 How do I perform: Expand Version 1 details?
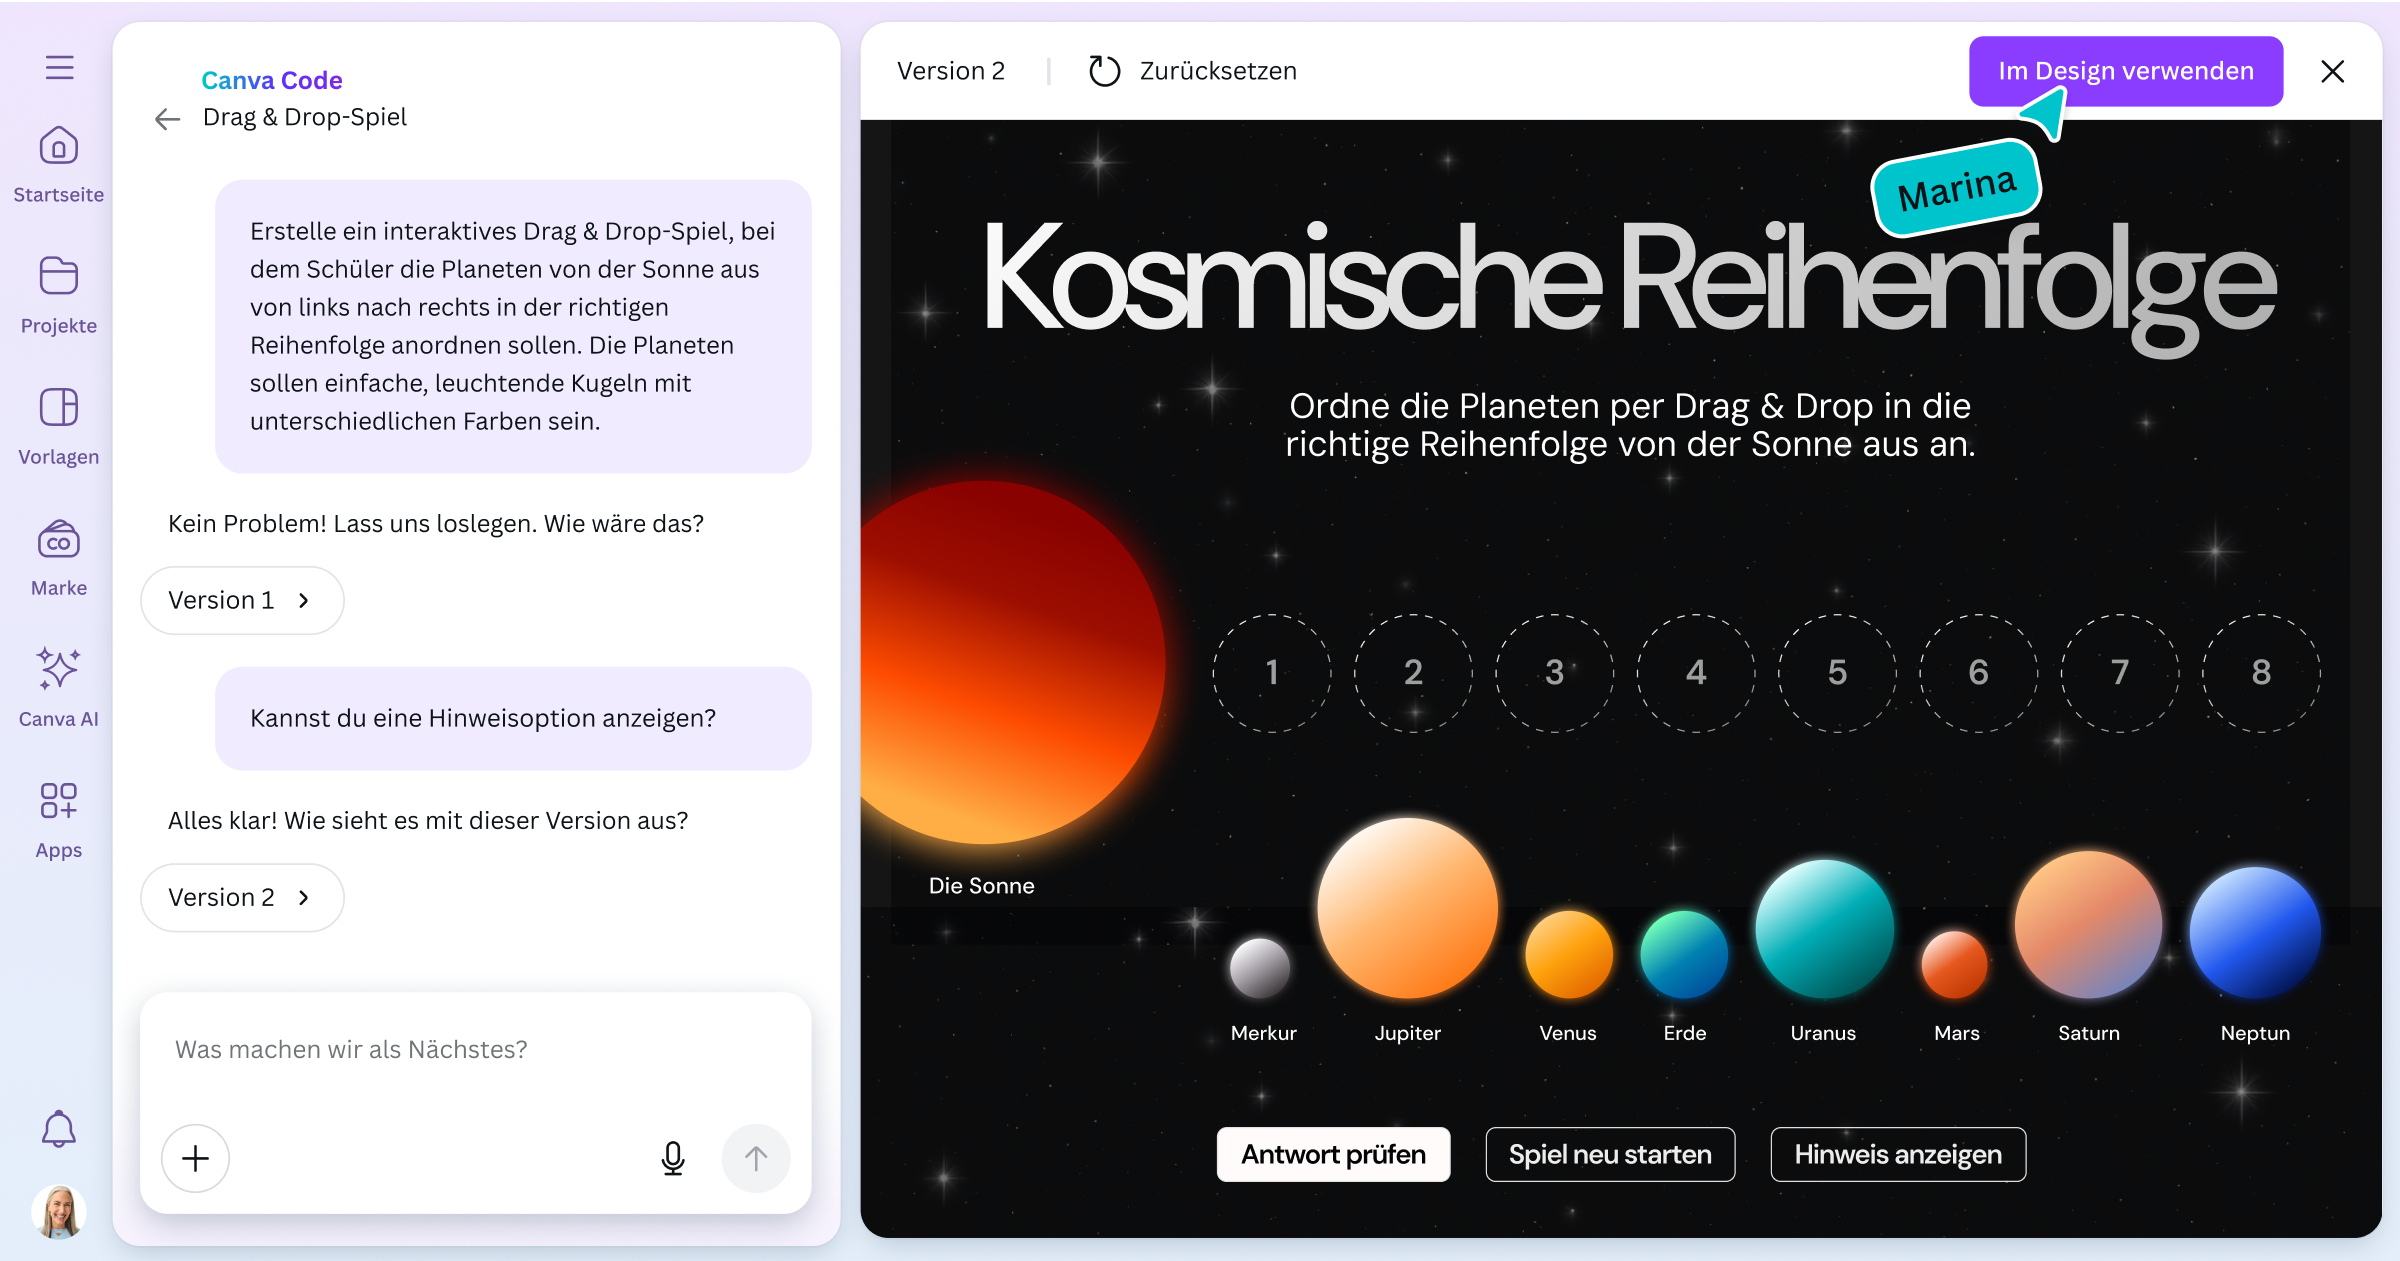tap(241, 600)
